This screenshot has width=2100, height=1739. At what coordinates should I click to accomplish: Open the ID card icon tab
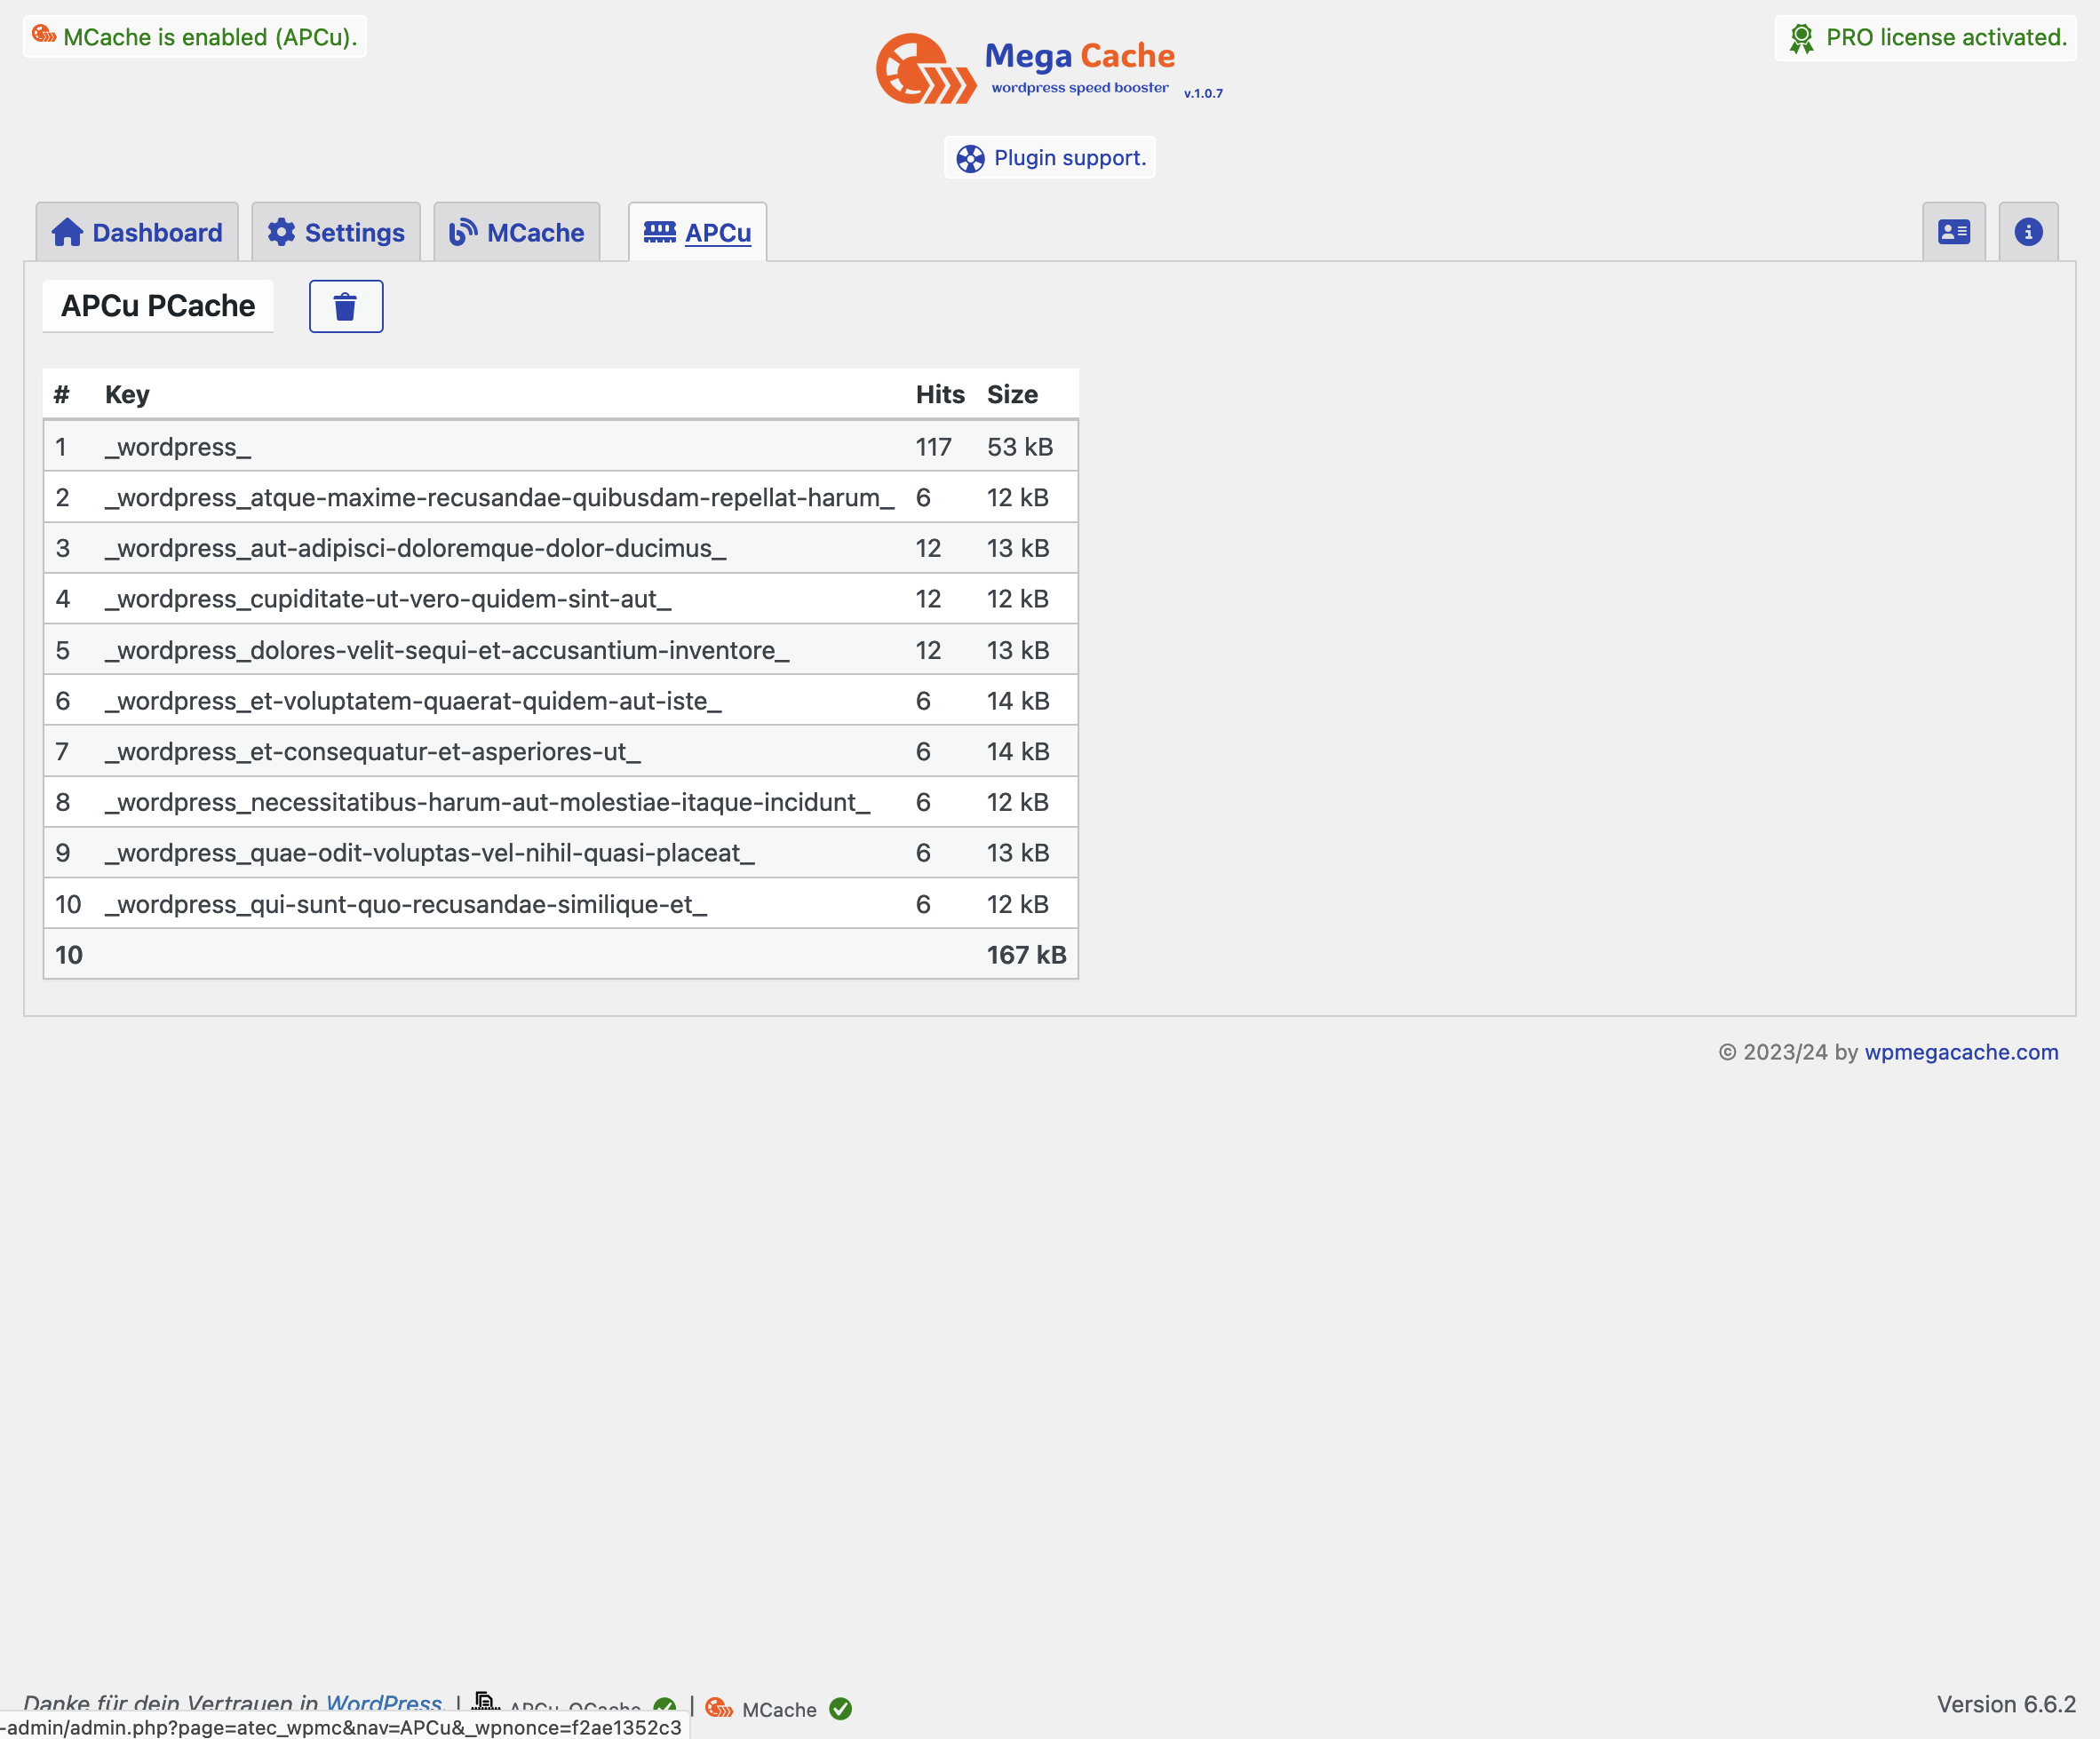pos(1953,232)
